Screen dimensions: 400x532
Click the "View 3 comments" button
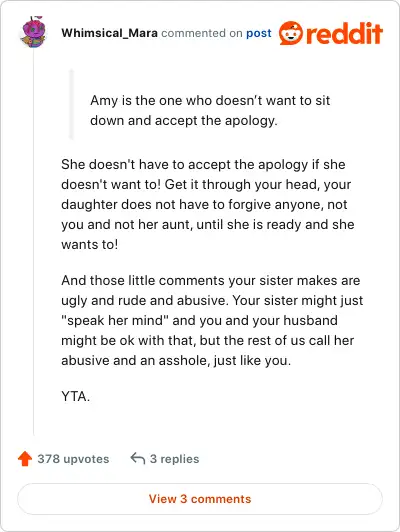pos(200,499)
